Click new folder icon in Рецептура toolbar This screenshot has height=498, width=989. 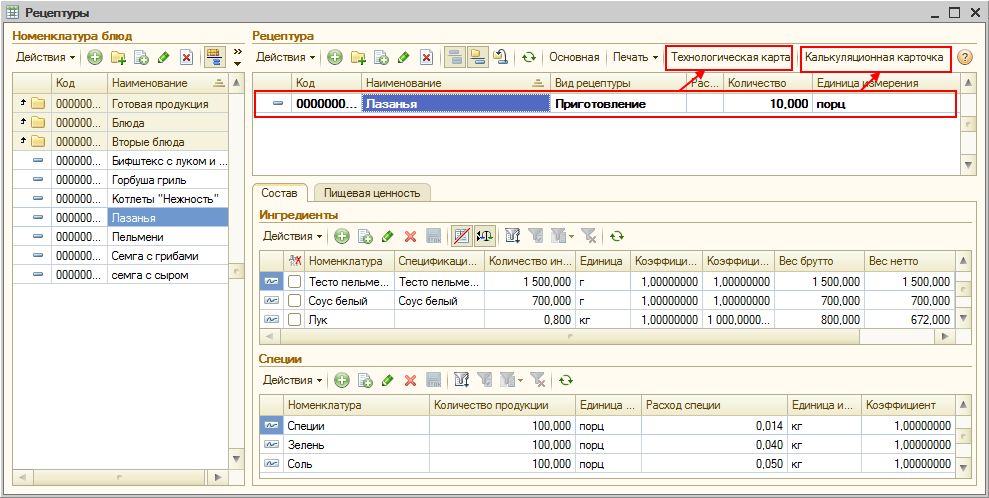[x=358, y=58]
